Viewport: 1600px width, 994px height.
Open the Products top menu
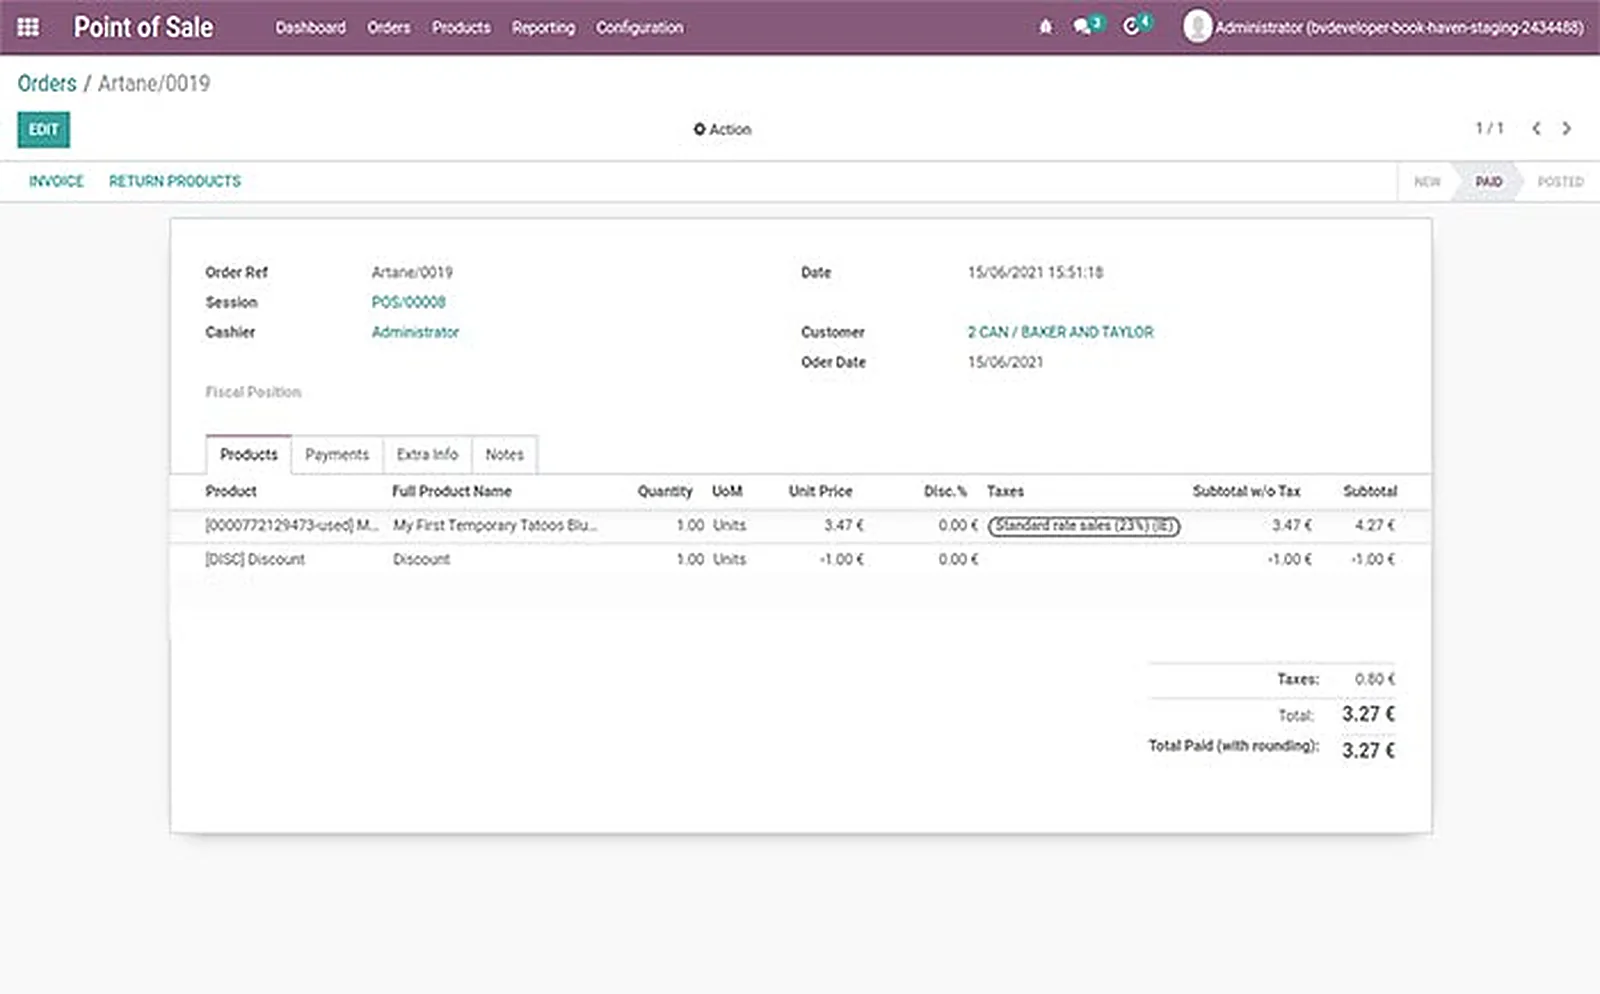point(461,27)
